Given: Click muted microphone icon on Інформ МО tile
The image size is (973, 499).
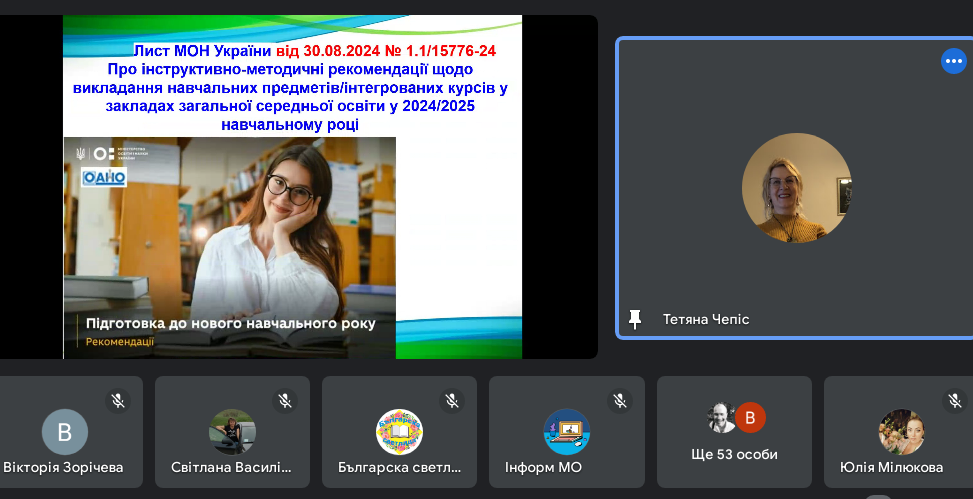Looking at the screenshot, I should (620, 401).
